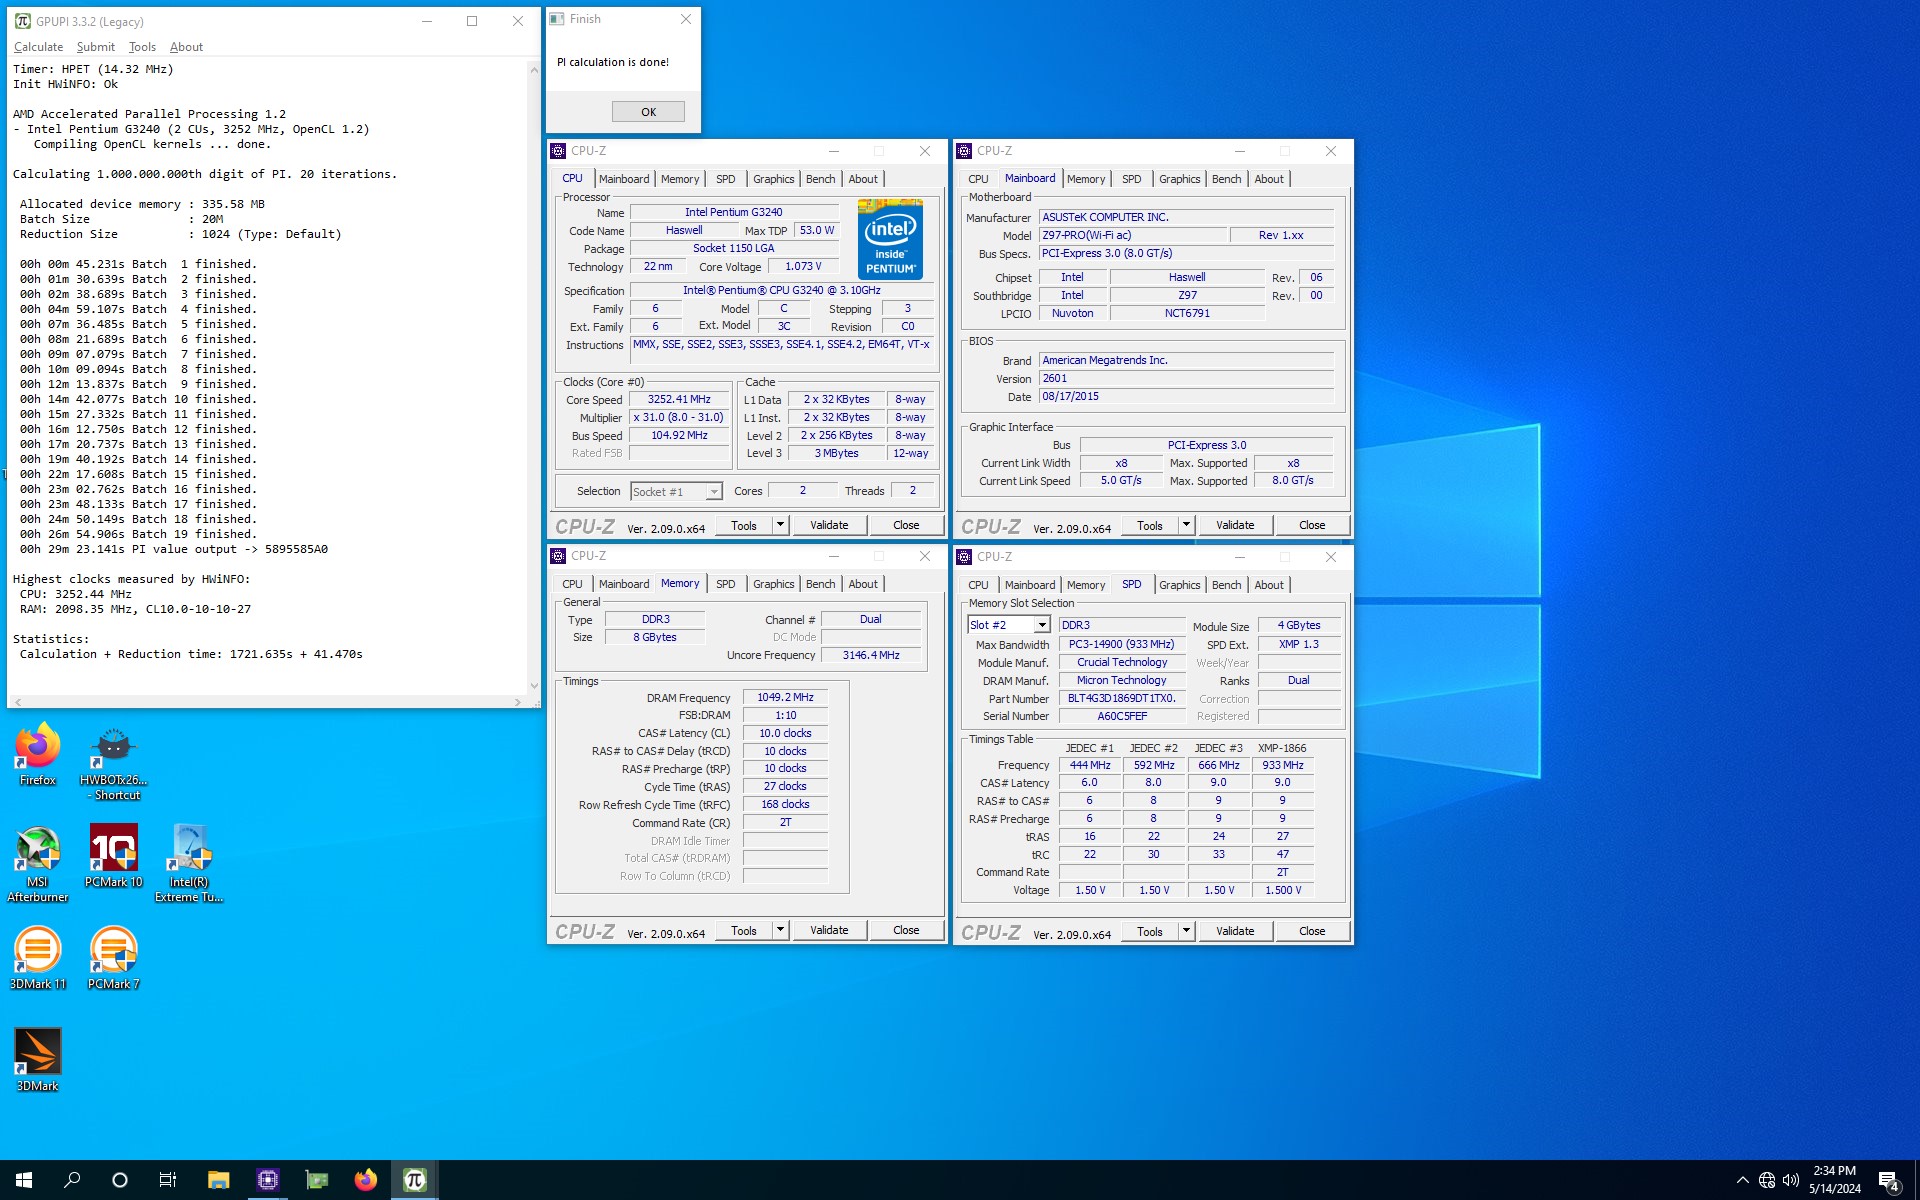1920x1200 pixels.
Task: Open the Windows Start menu
Action: pos(24,1180)
